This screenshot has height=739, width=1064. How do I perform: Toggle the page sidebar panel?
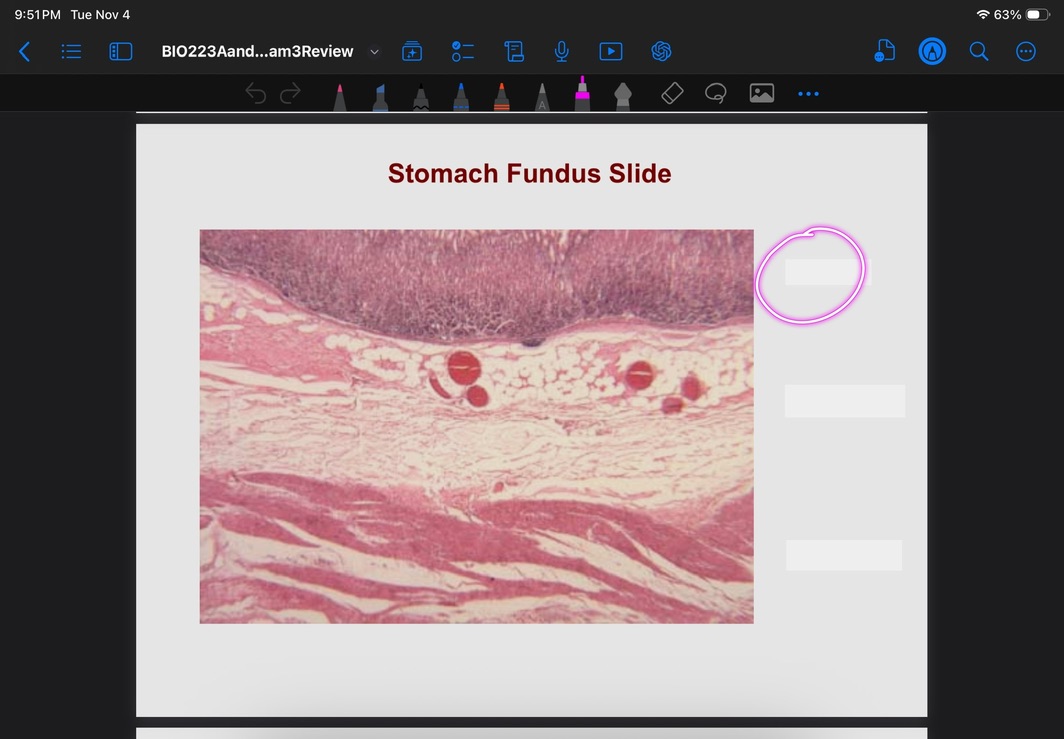click(x=120, y=52)
